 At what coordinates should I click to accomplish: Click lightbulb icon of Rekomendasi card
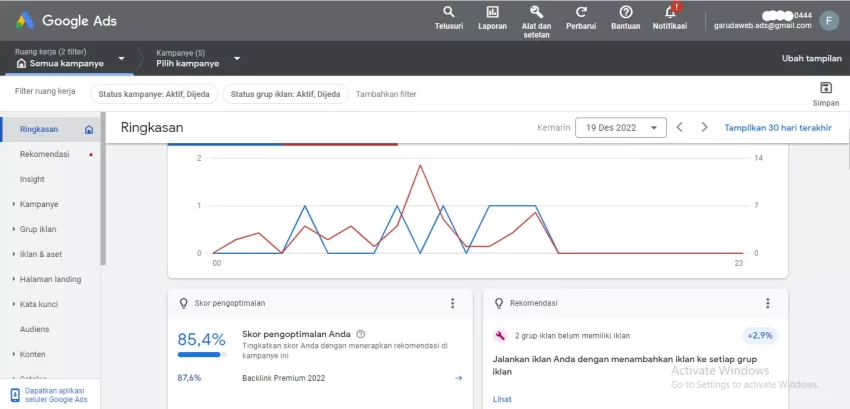499,303
